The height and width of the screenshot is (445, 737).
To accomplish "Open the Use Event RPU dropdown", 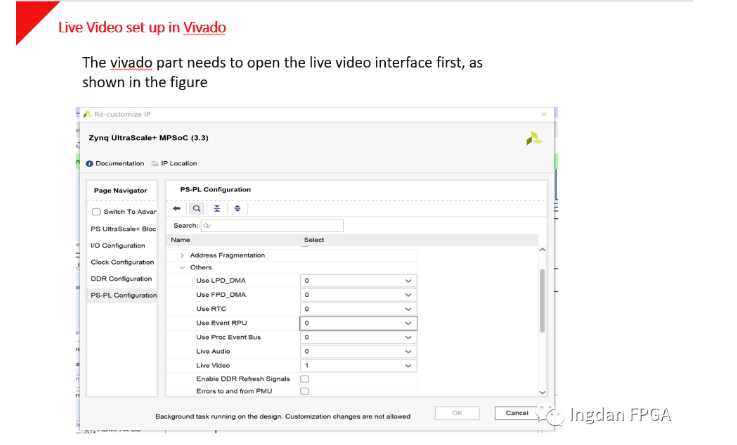I will 358,323.
